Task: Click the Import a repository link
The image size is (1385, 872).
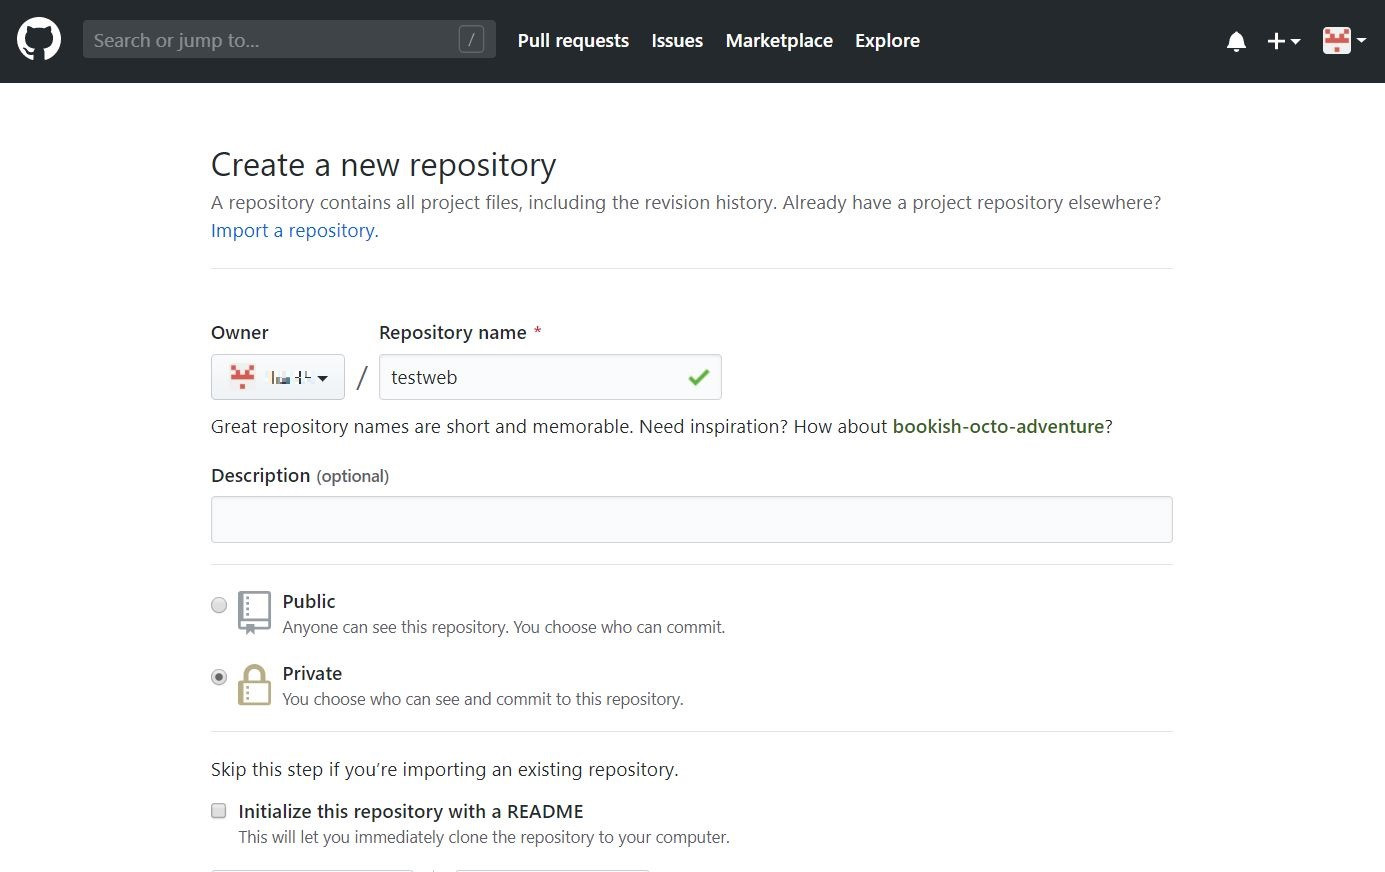Action: pyautogui.click(x=294, y=230)
